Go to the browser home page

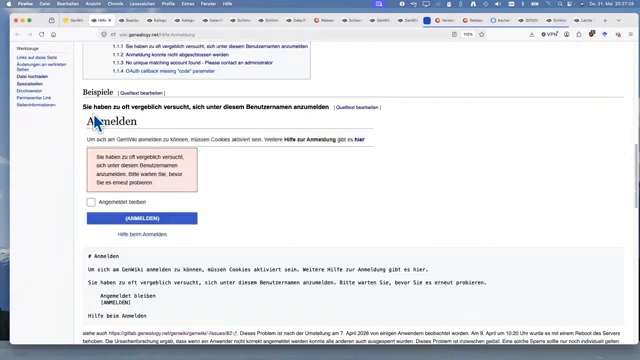[53, 35]
